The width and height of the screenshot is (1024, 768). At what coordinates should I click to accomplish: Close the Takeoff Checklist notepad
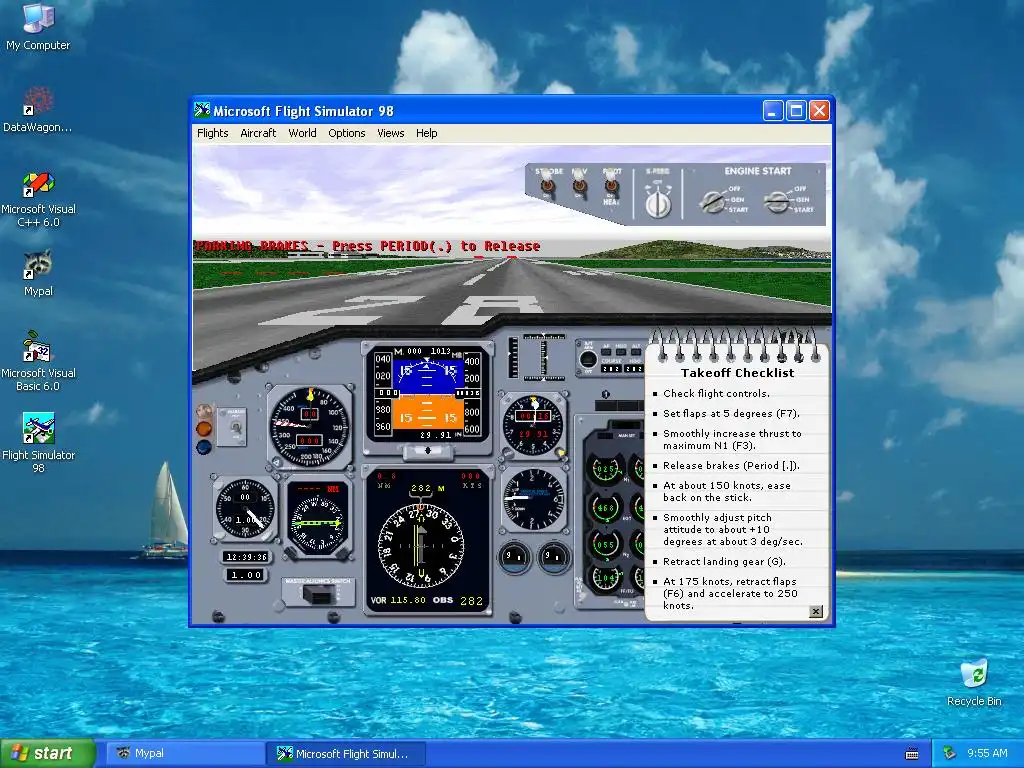[x=816, y=611]
